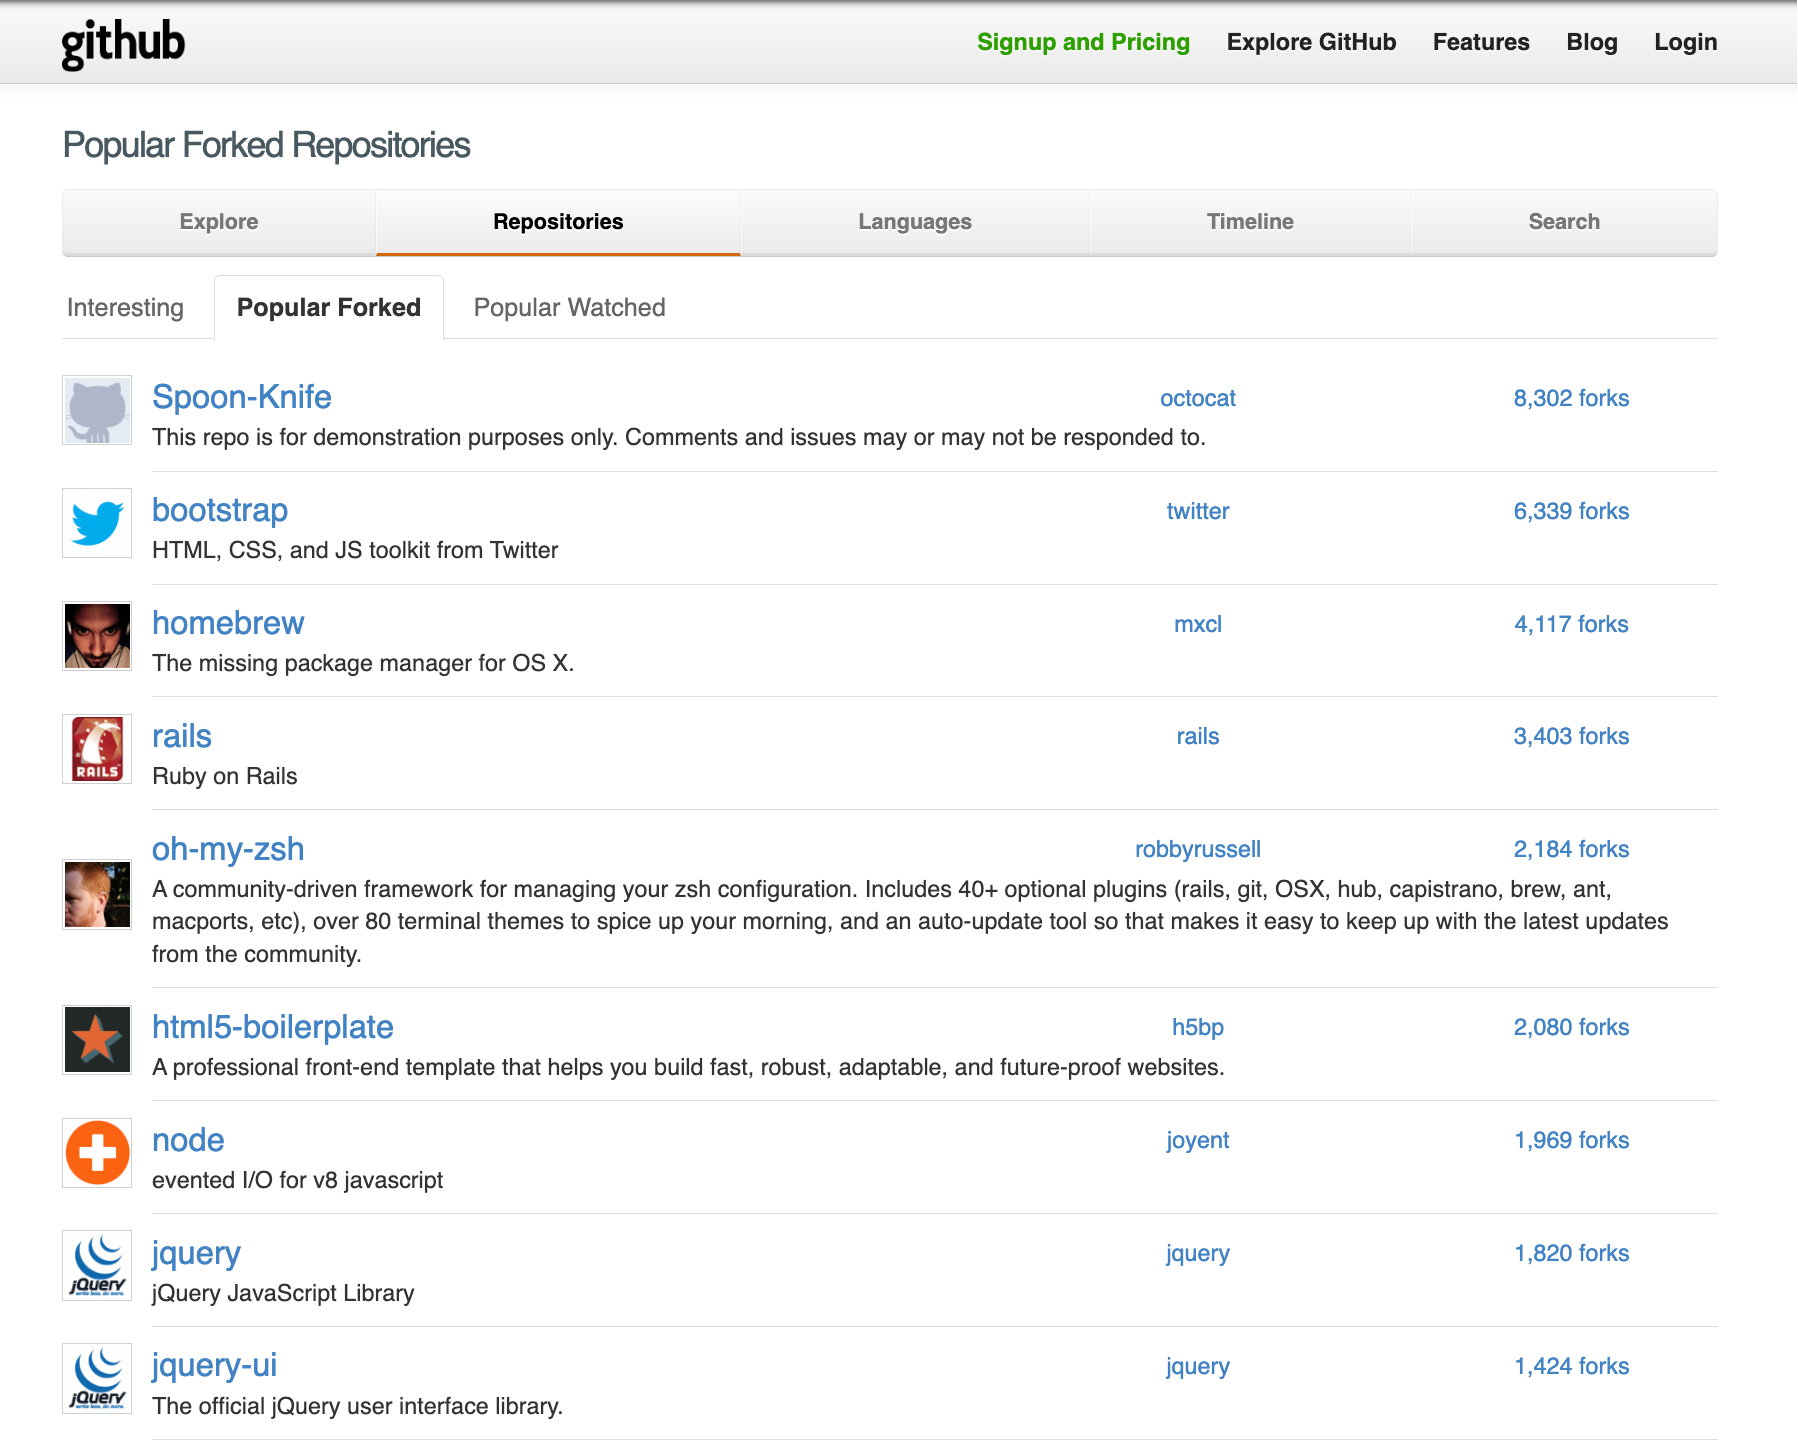
Task: View the 8,302 forks of Spoon-Knife
Action: pos(1570,398)
